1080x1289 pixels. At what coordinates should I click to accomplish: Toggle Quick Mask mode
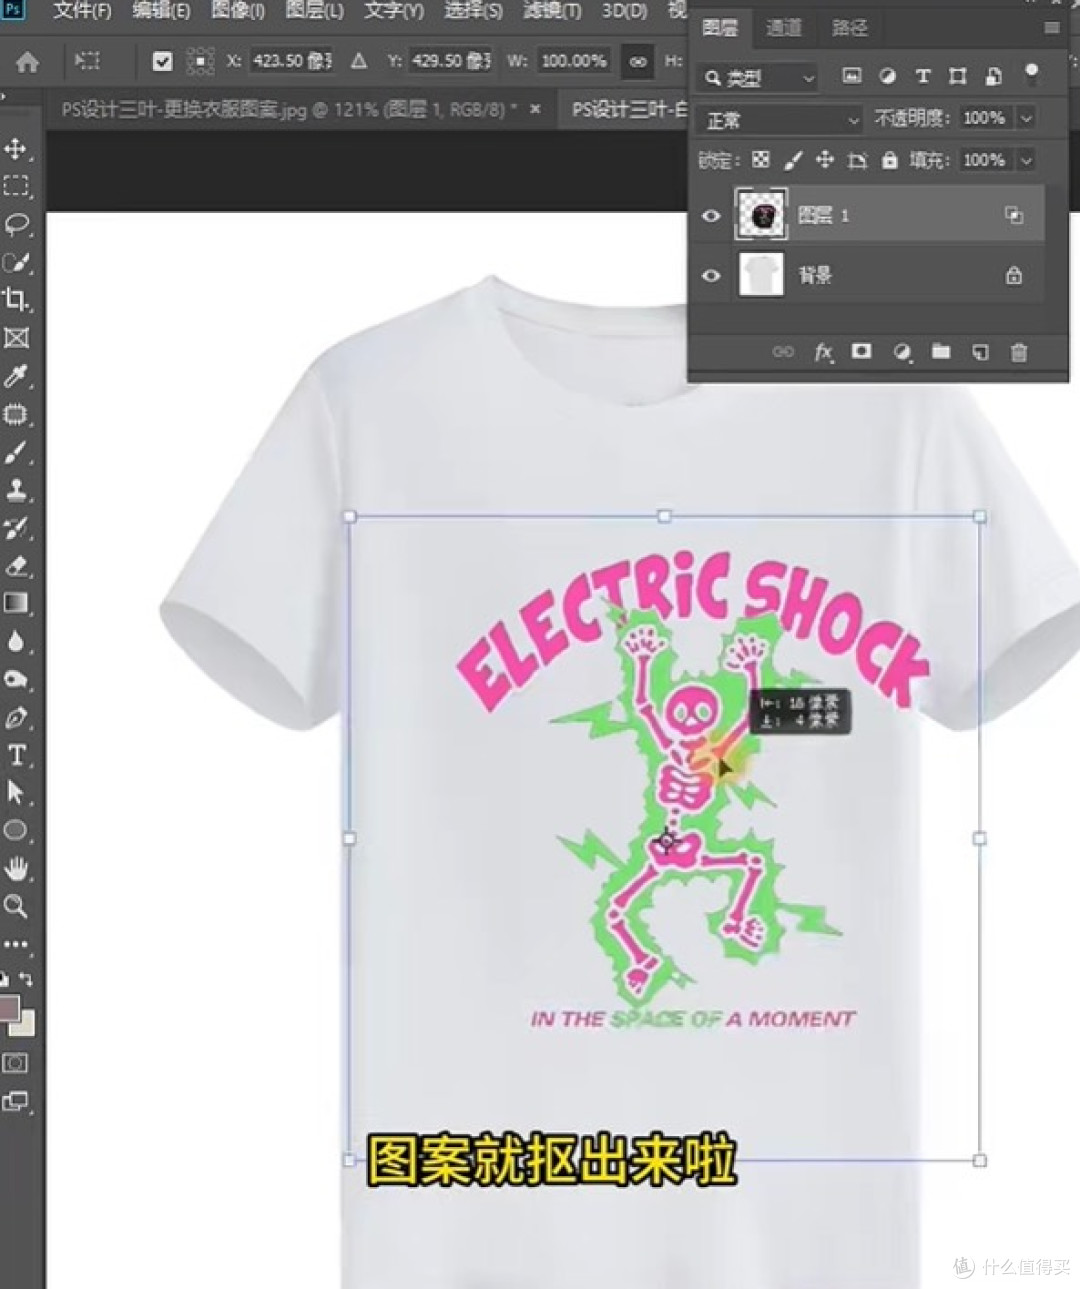(15, 1063)
